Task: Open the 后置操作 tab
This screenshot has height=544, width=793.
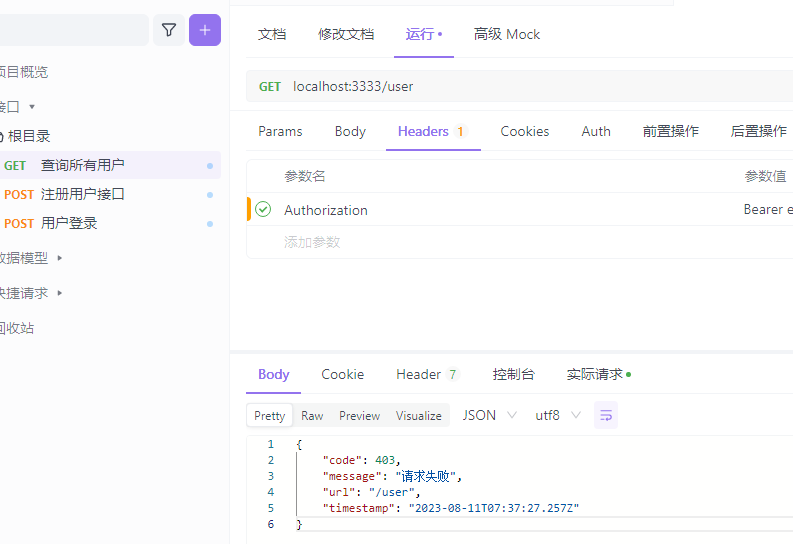Action: [759, 131]
